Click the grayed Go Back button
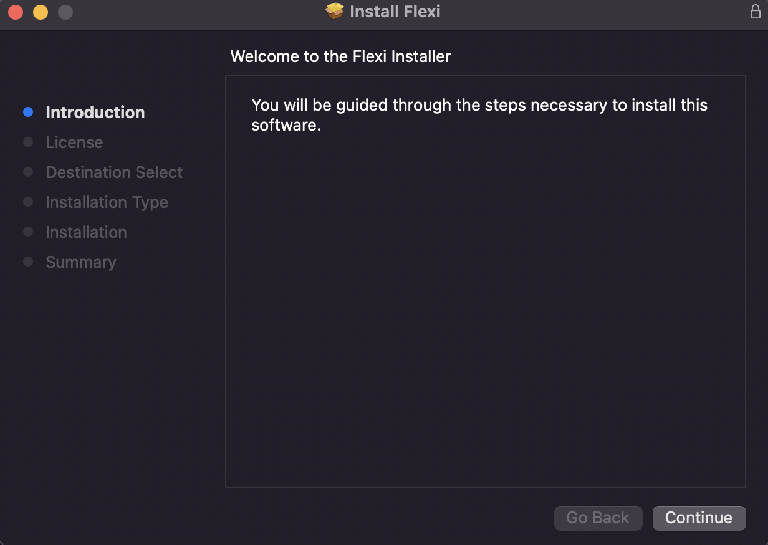This screenshot has width=768, height=545. coord(598,518)
